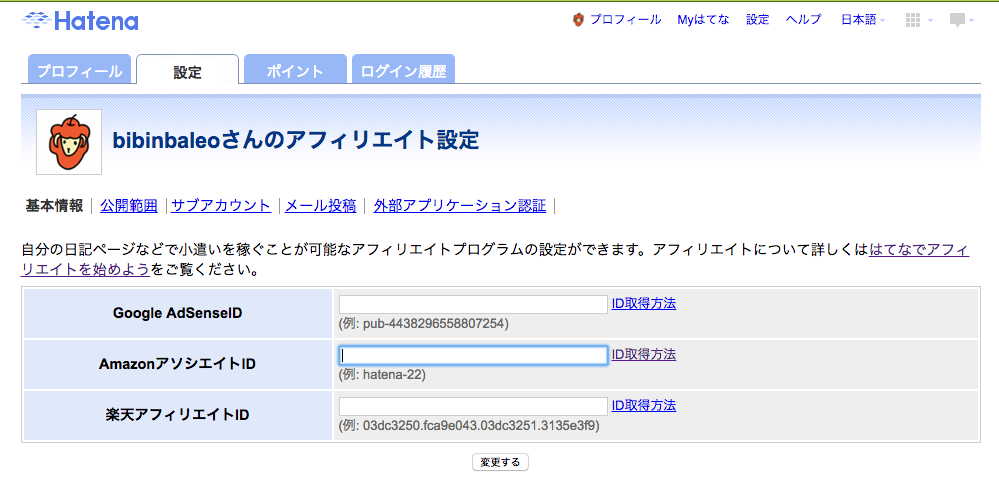Click the example text pub-4438296558807254
Image resolution: width=999 pixels, height=480 pixels.
[x=434, y=324]
